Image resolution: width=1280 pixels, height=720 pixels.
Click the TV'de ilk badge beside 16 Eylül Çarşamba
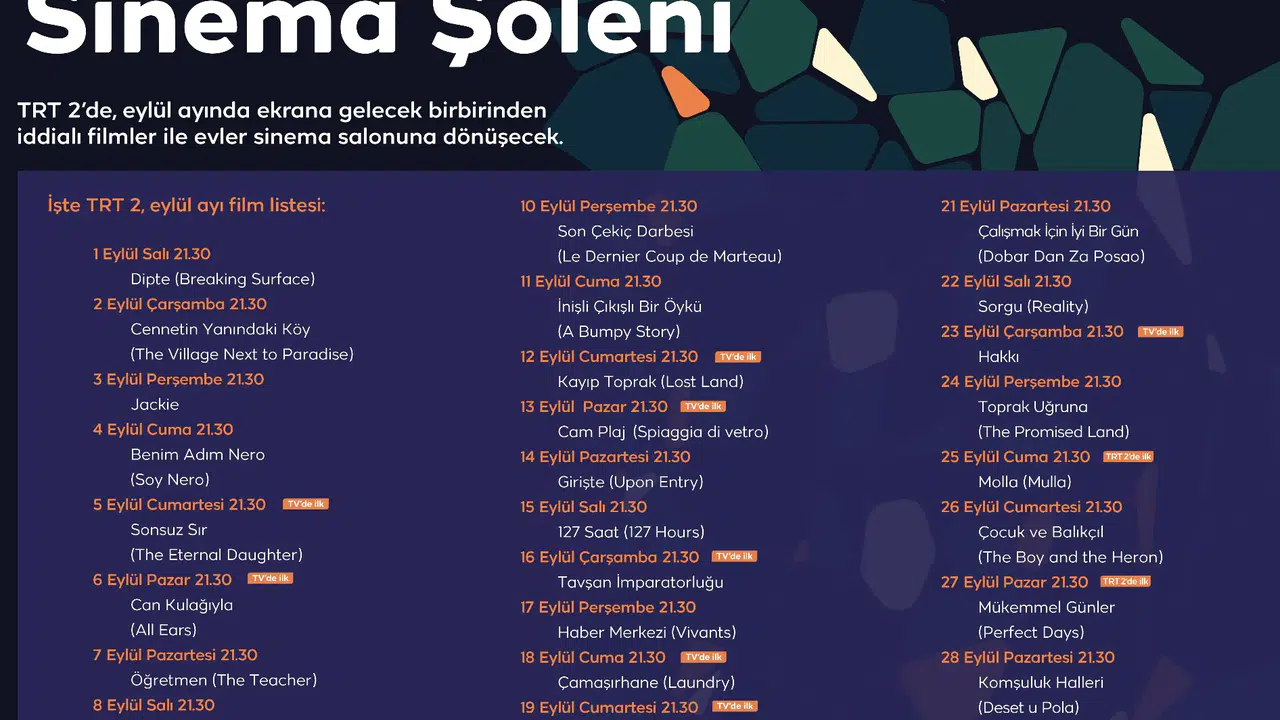coord(735,556)
